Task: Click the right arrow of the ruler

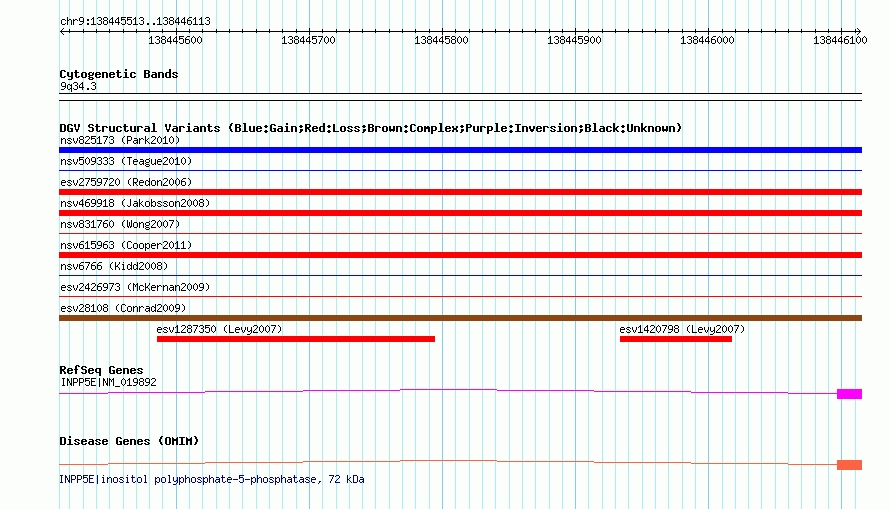Action: coord(858,31)
